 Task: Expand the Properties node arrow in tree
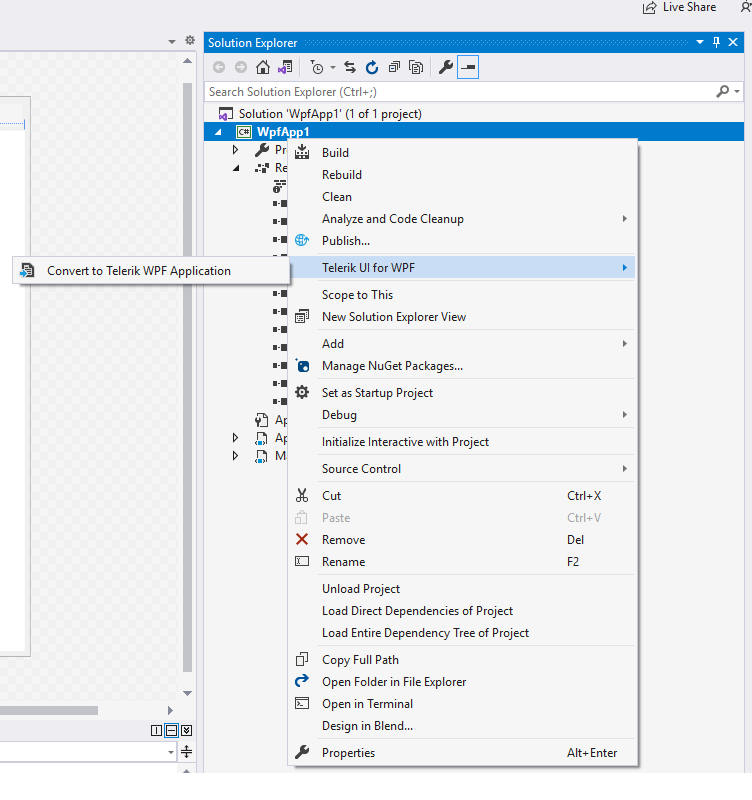coord(235,149)
